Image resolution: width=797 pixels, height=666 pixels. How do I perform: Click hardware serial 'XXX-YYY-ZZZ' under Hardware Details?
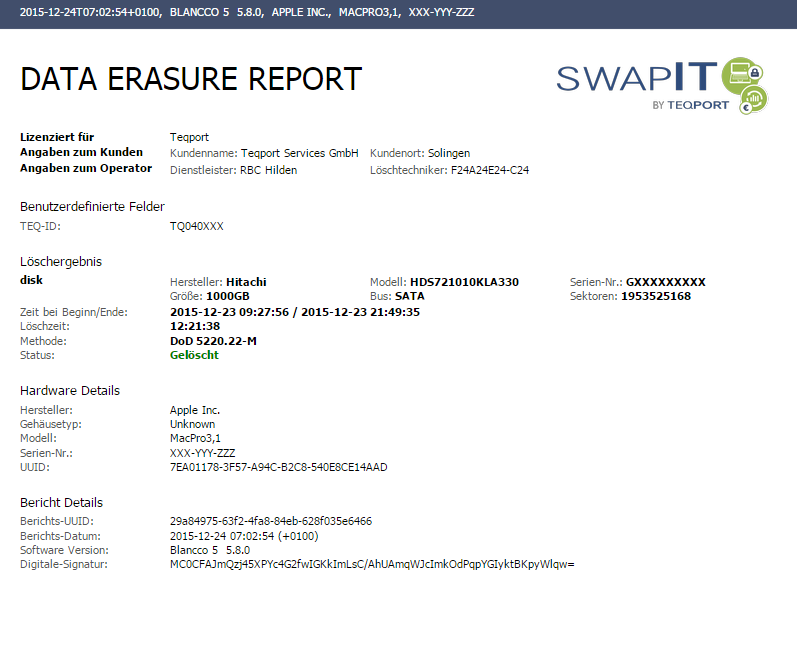[202, 453]
